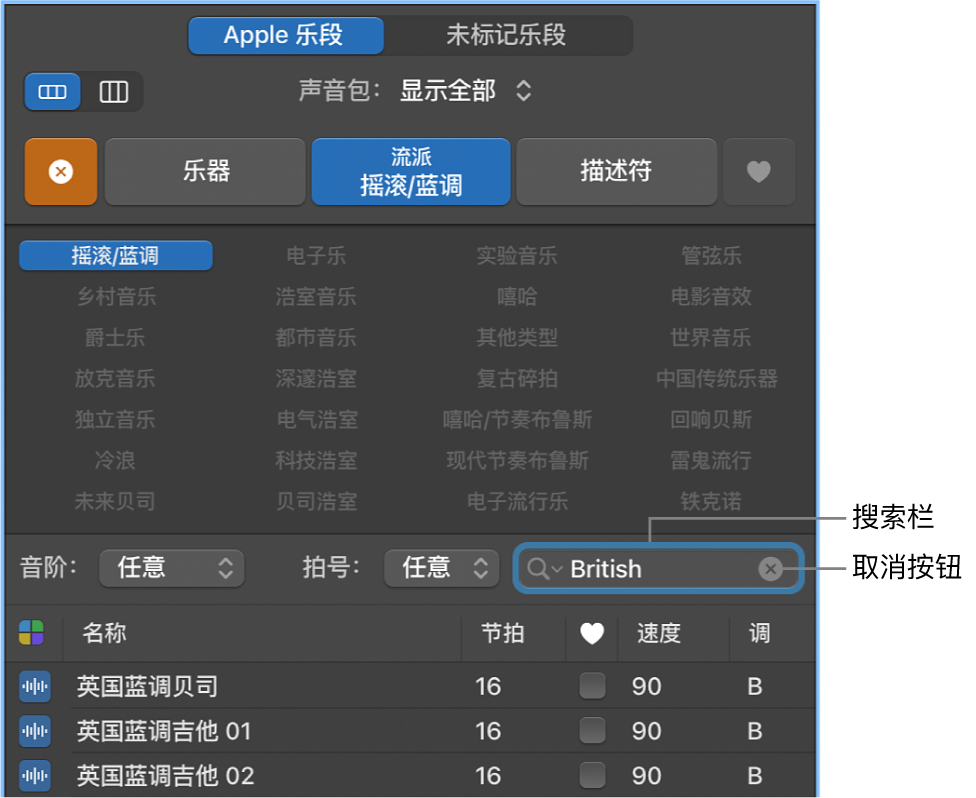Image resolution: width=976 pixels, height=798 pixels.
Task: Select the 电子流行乐 genre
Action: point(517,502)
